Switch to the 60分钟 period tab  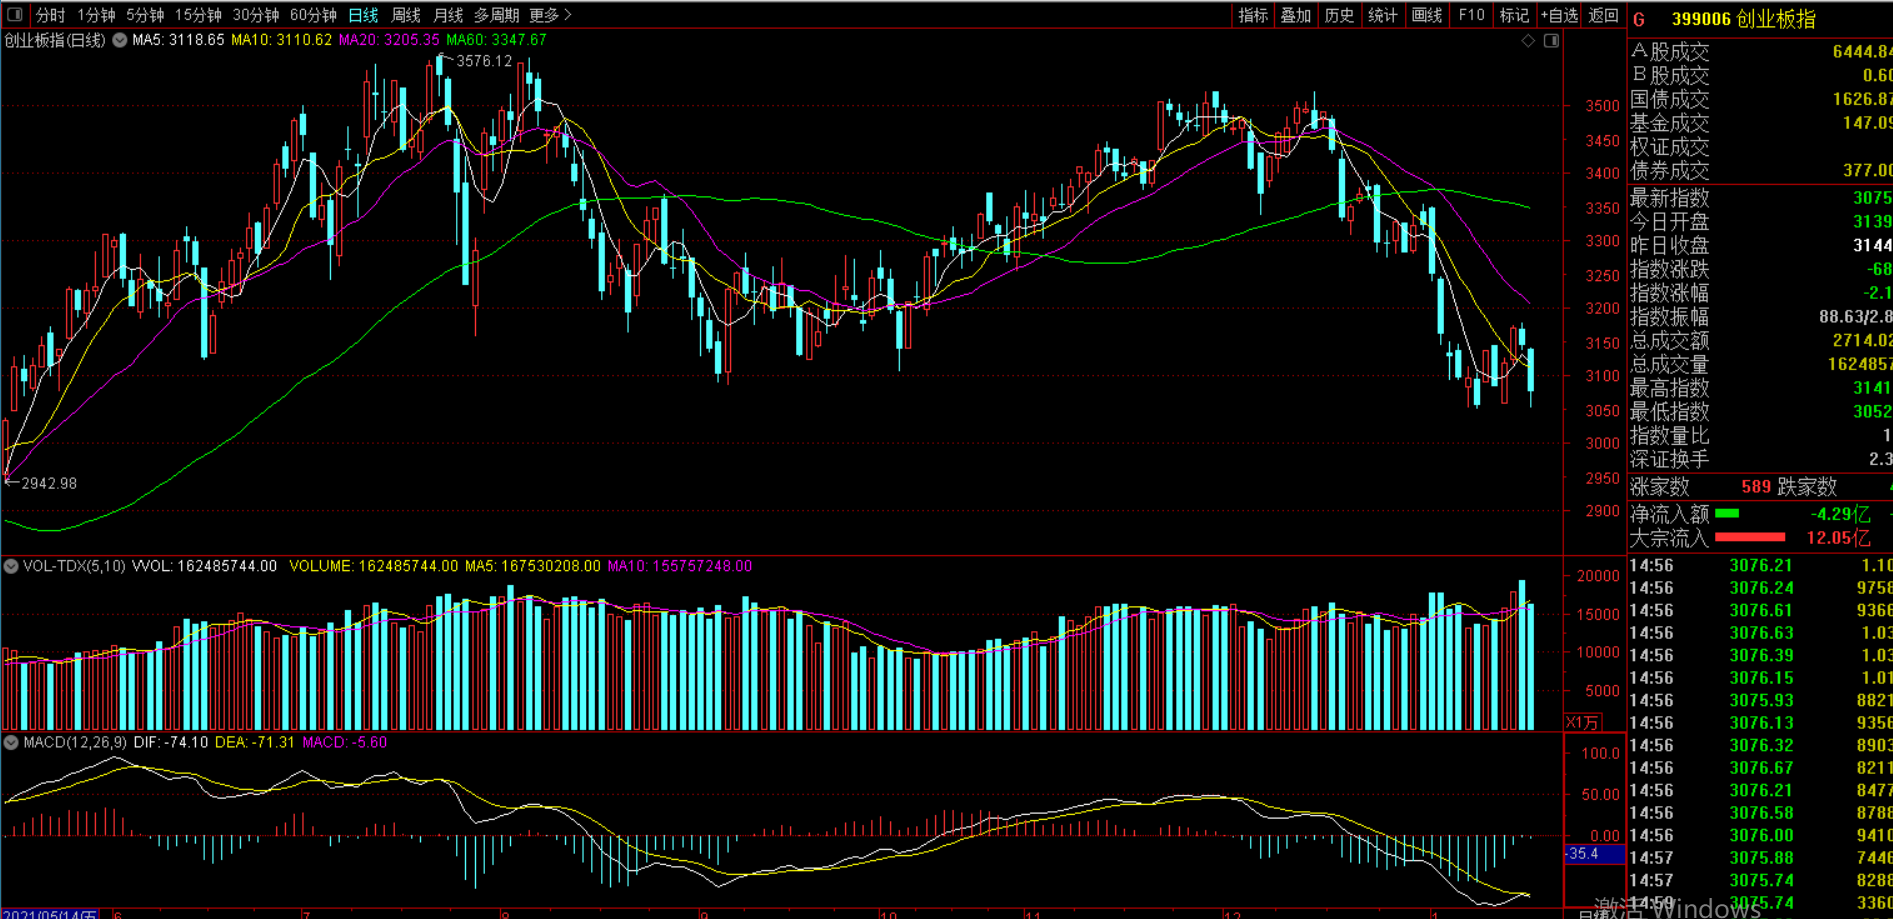[313, 15]
